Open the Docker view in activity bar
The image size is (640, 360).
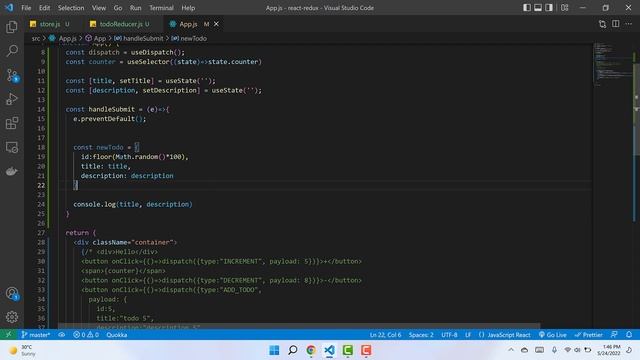click(12, 171)
